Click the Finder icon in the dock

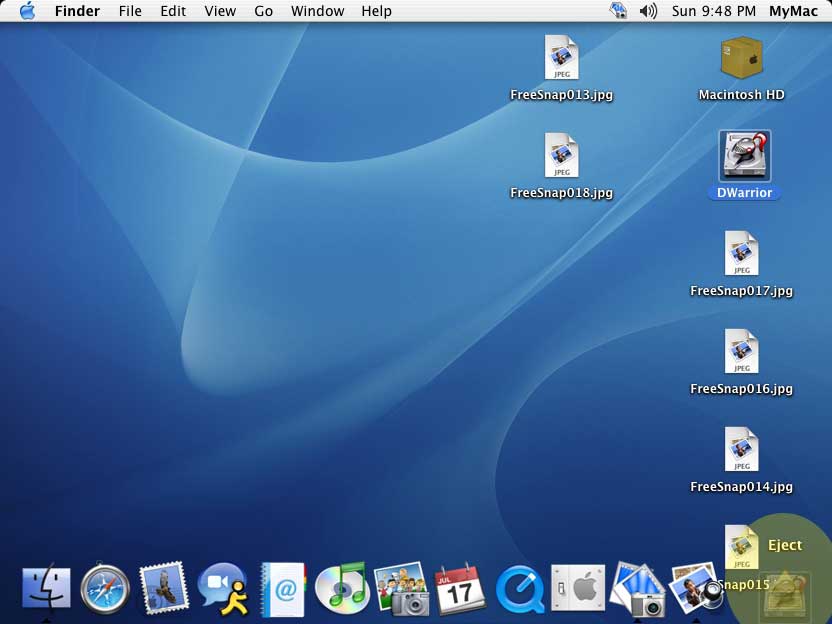[46, 588]
